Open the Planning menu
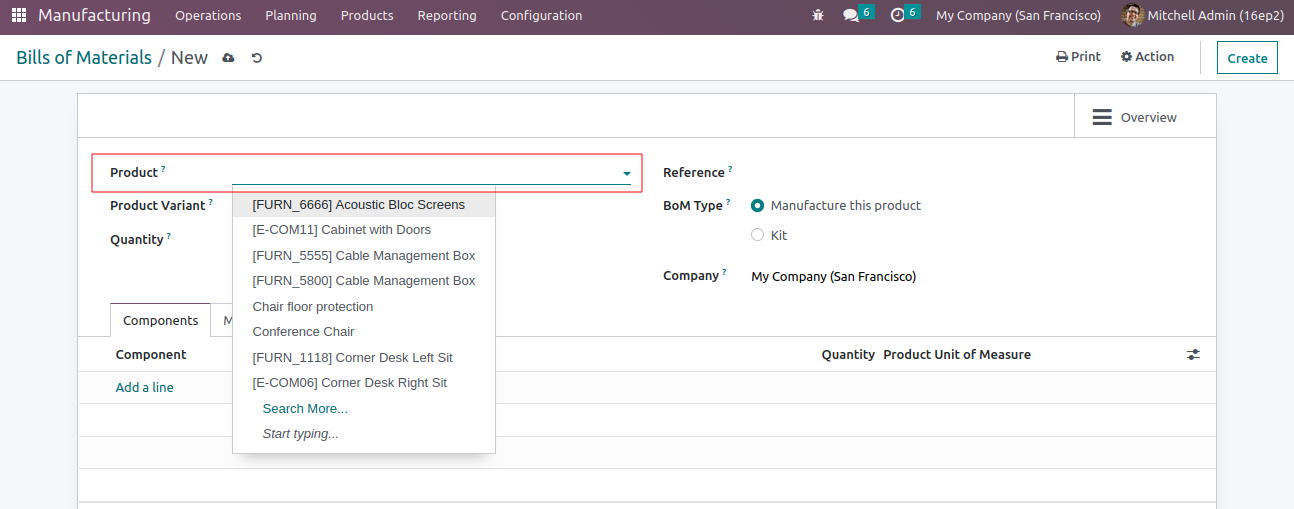Image resolution: width=1294 pixels, height=509 pixels. click(290, 16)
